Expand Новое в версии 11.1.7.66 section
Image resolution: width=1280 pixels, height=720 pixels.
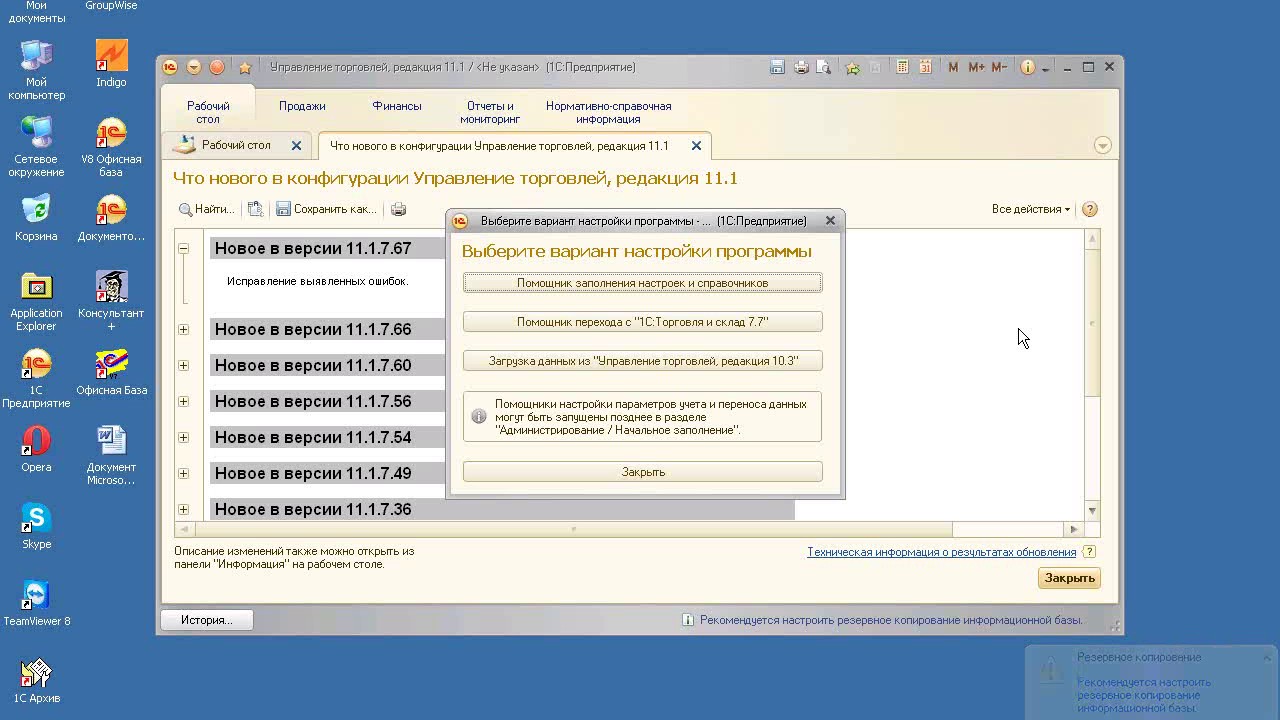[183, 329]
